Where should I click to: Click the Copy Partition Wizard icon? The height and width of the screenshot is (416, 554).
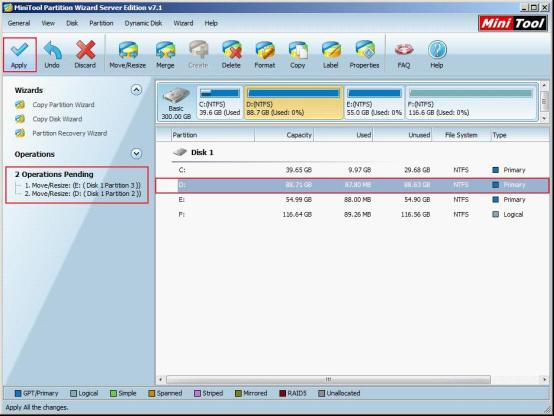(20, 105)
